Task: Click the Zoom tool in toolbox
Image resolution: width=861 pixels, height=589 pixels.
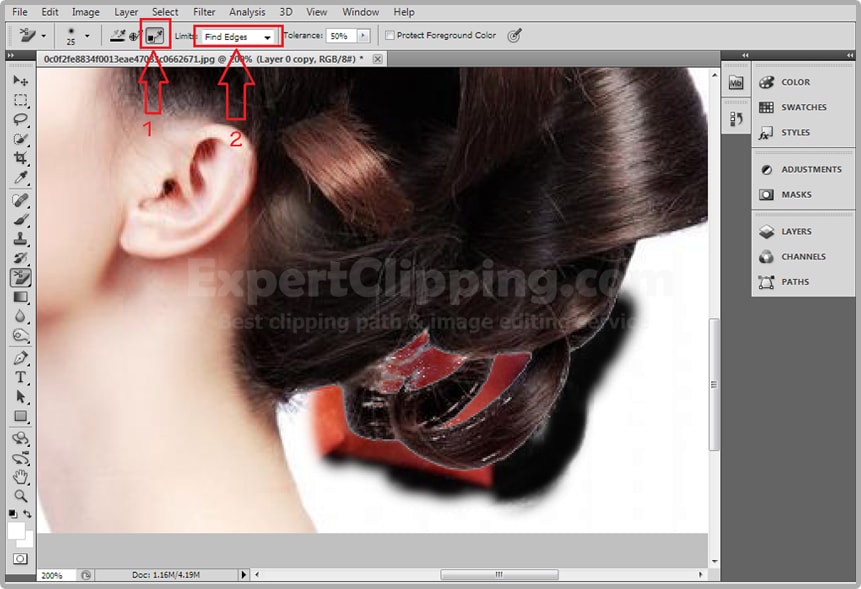Action: tap(20, 496)
